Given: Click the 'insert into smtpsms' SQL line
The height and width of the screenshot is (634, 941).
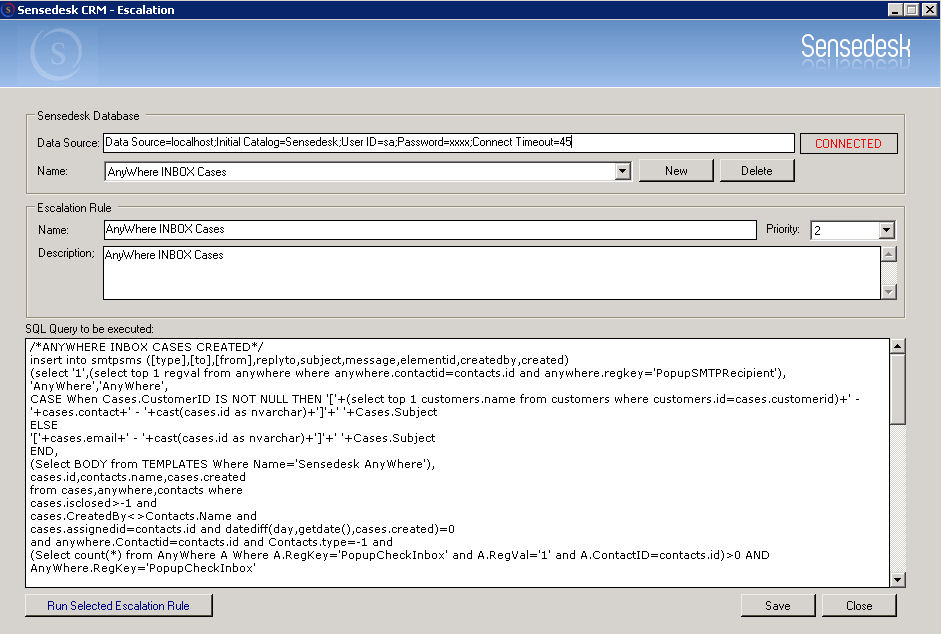Looking at the screenshot, I should [299, 360].
